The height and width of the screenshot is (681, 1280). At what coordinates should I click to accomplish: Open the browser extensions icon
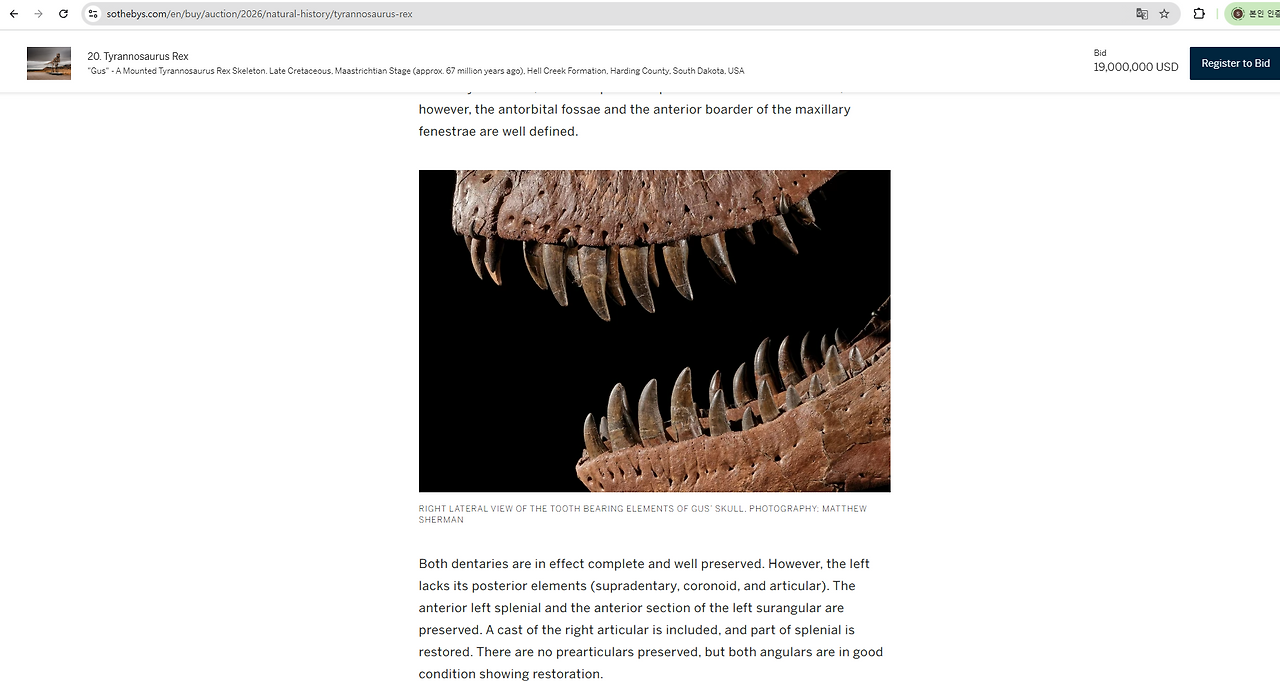[1199, 14]
